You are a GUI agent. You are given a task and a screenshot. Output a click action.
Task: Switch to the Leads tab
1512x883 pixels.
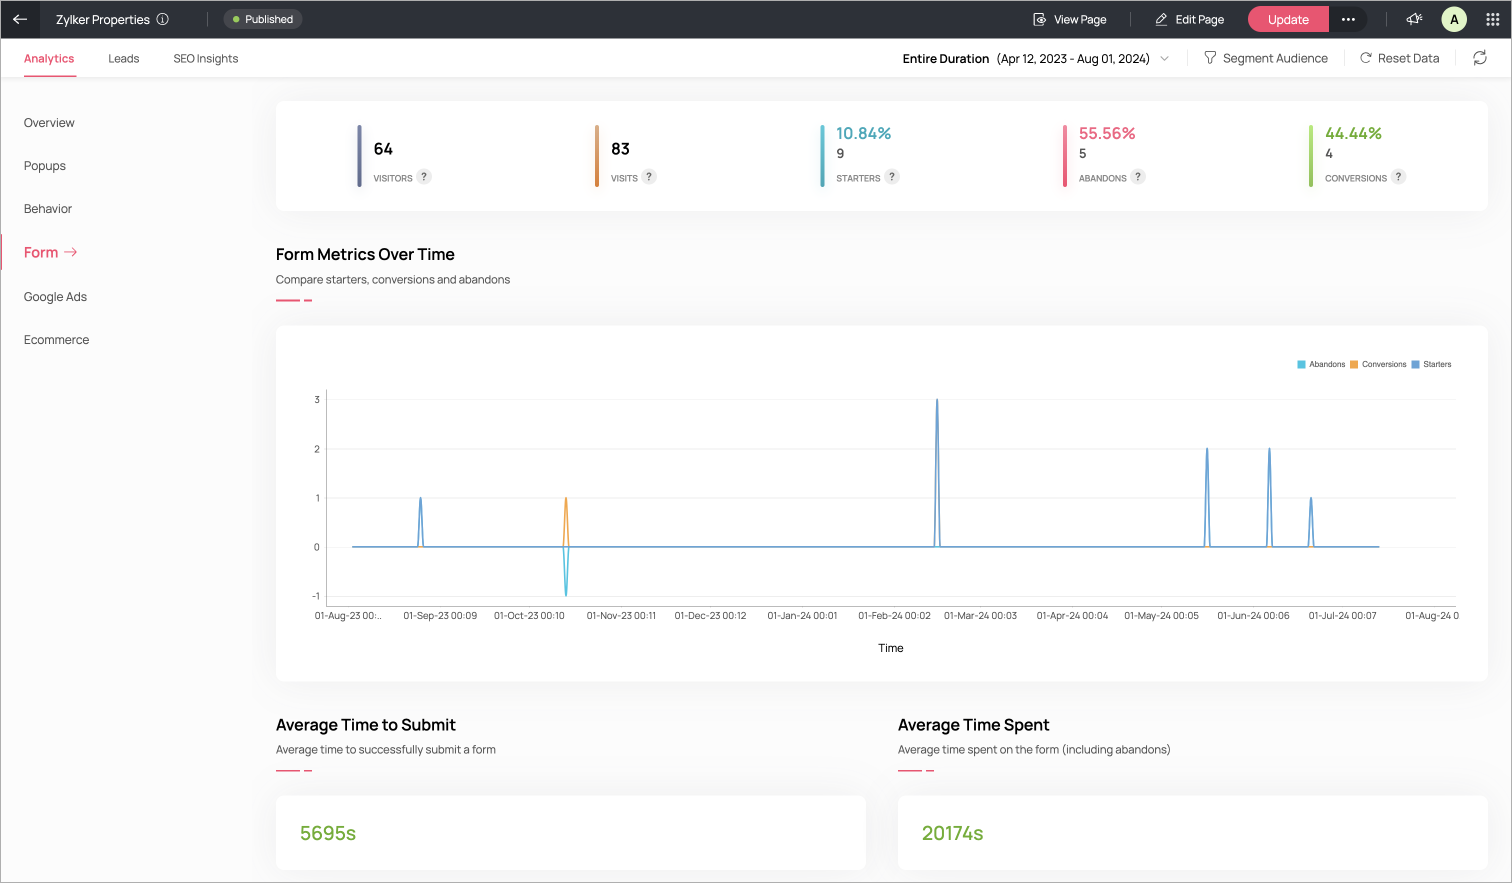tap(124, 59)
